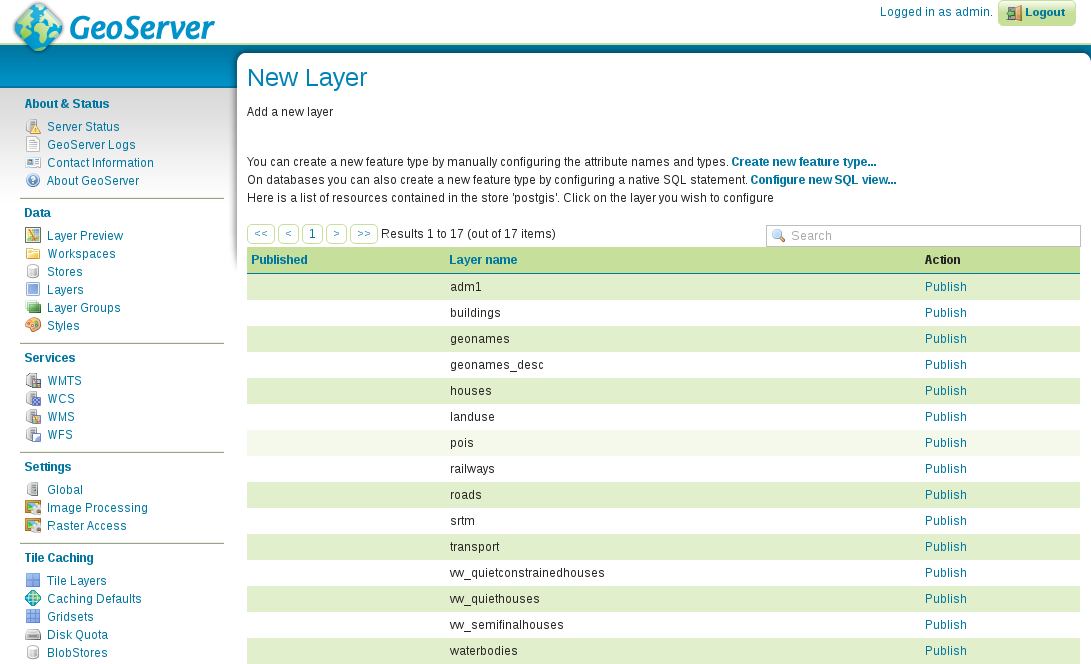Click the GeoServer globe logo

pyautogui.click(x=40, y=26)
